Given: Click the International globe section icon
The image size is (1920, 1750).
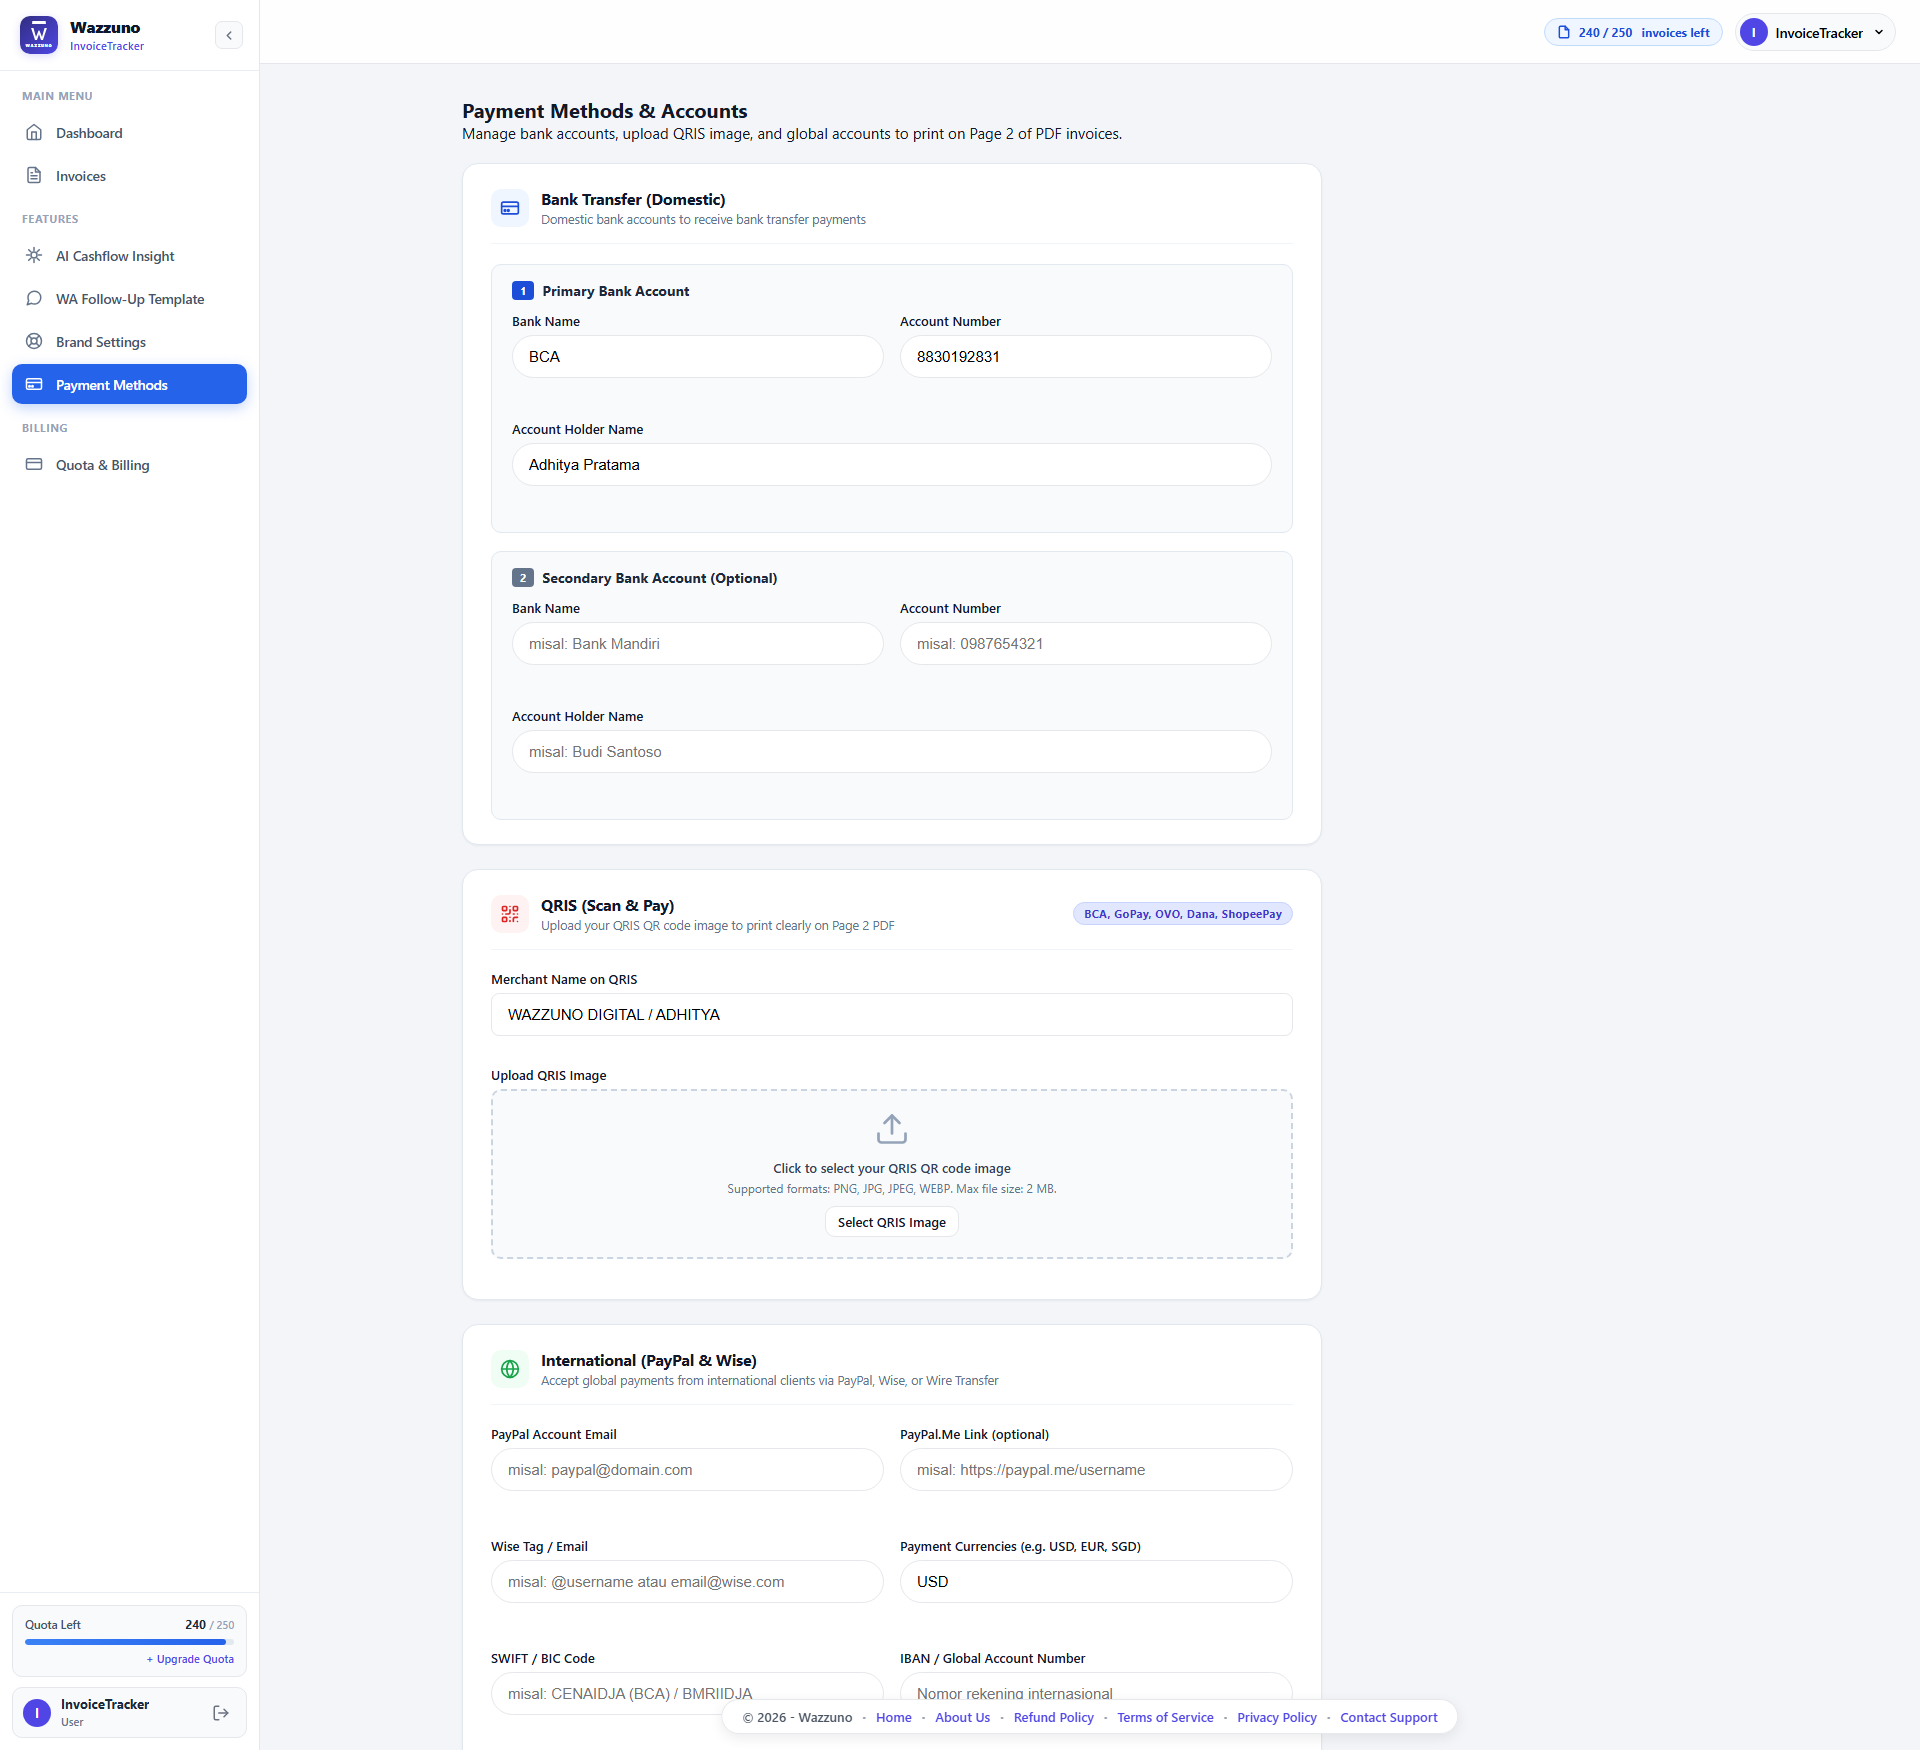Looking at the screenshot, I should click(x=510, y=1370).
